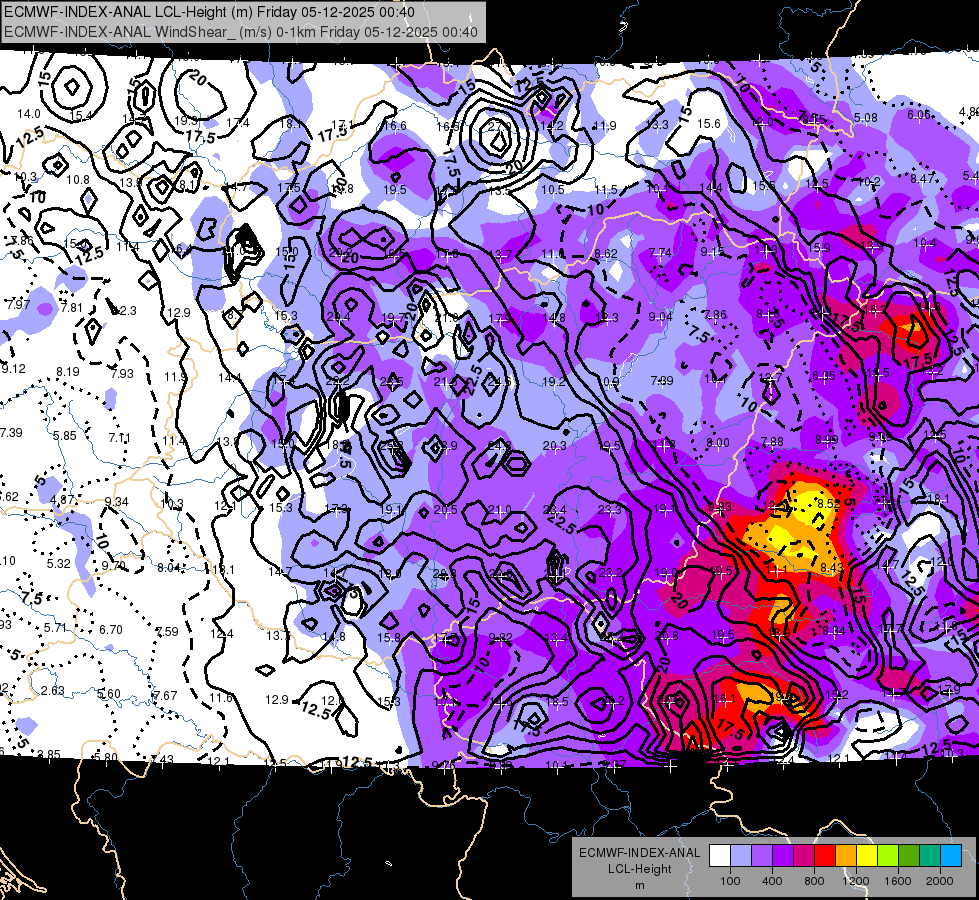This screenshot has height=900, width=979.
Task: Click the map value 20.5
Action: point(445,510)
